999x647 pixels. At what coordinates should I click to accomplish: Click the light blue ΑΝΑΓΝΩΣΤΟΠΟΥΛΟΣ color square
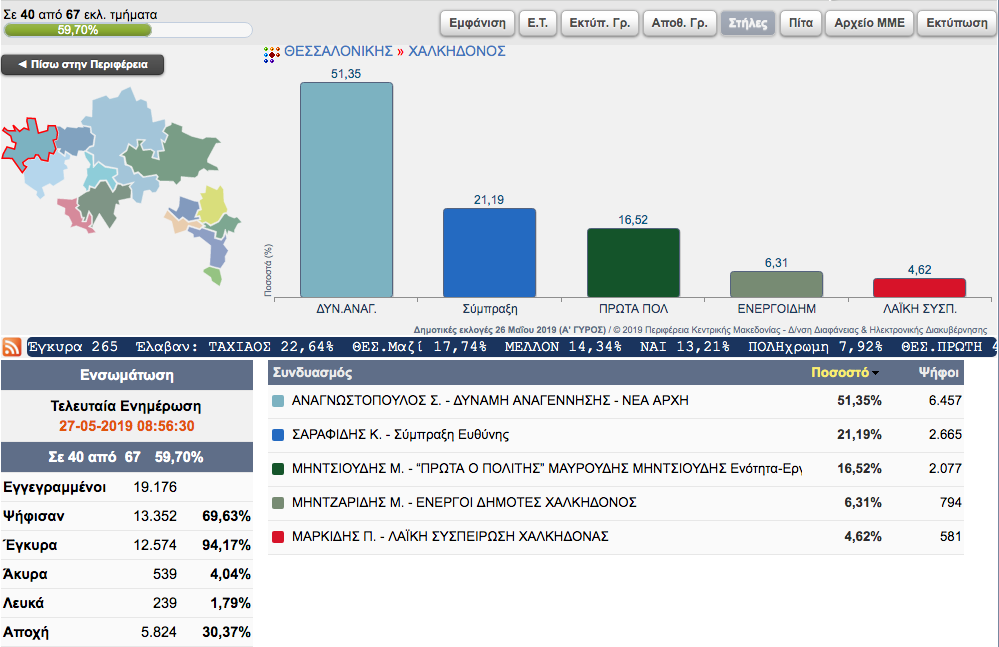pos(280,401)
